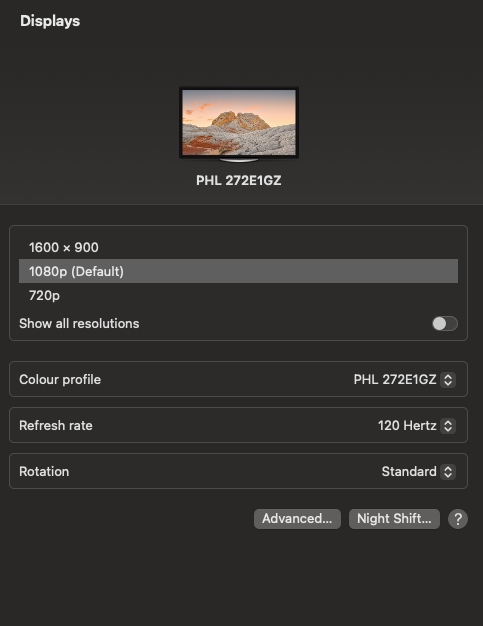Click the Rotation stepper arrows icon
Viewport: 483px width, 626px height.
click(x=448, y=471)
